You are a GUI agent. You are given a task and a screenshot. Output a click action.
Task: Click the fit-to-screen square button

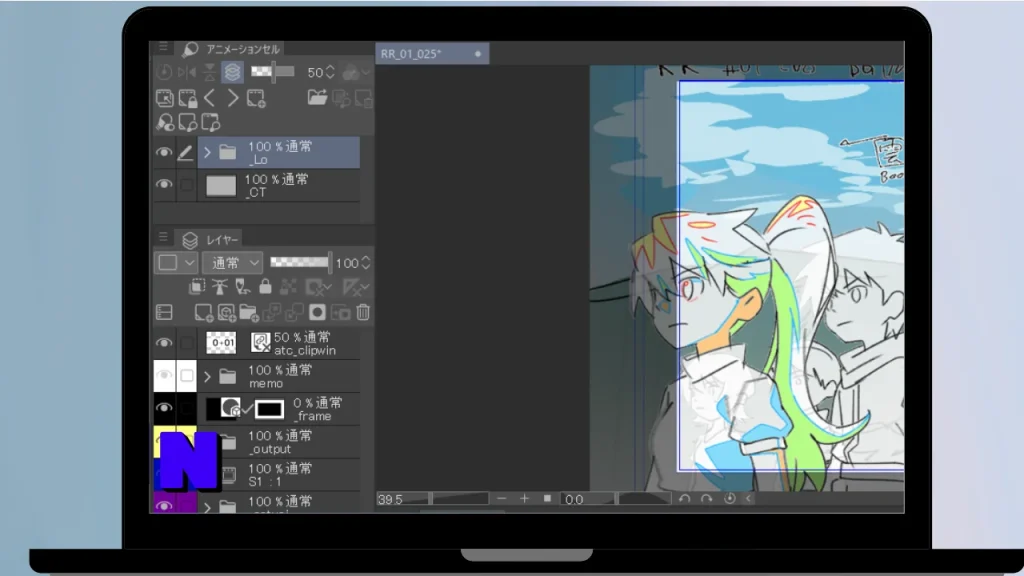[547, 499]
